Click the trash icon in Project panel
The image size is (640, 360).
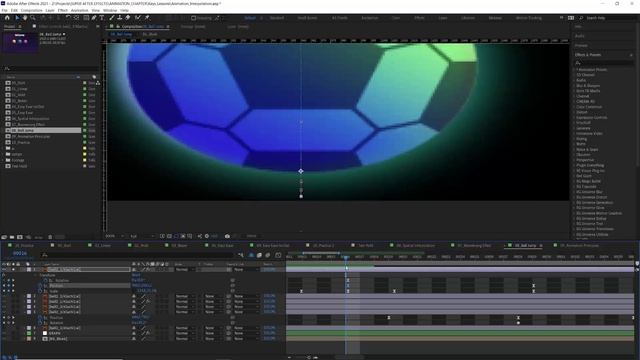[x=50, y=237]
